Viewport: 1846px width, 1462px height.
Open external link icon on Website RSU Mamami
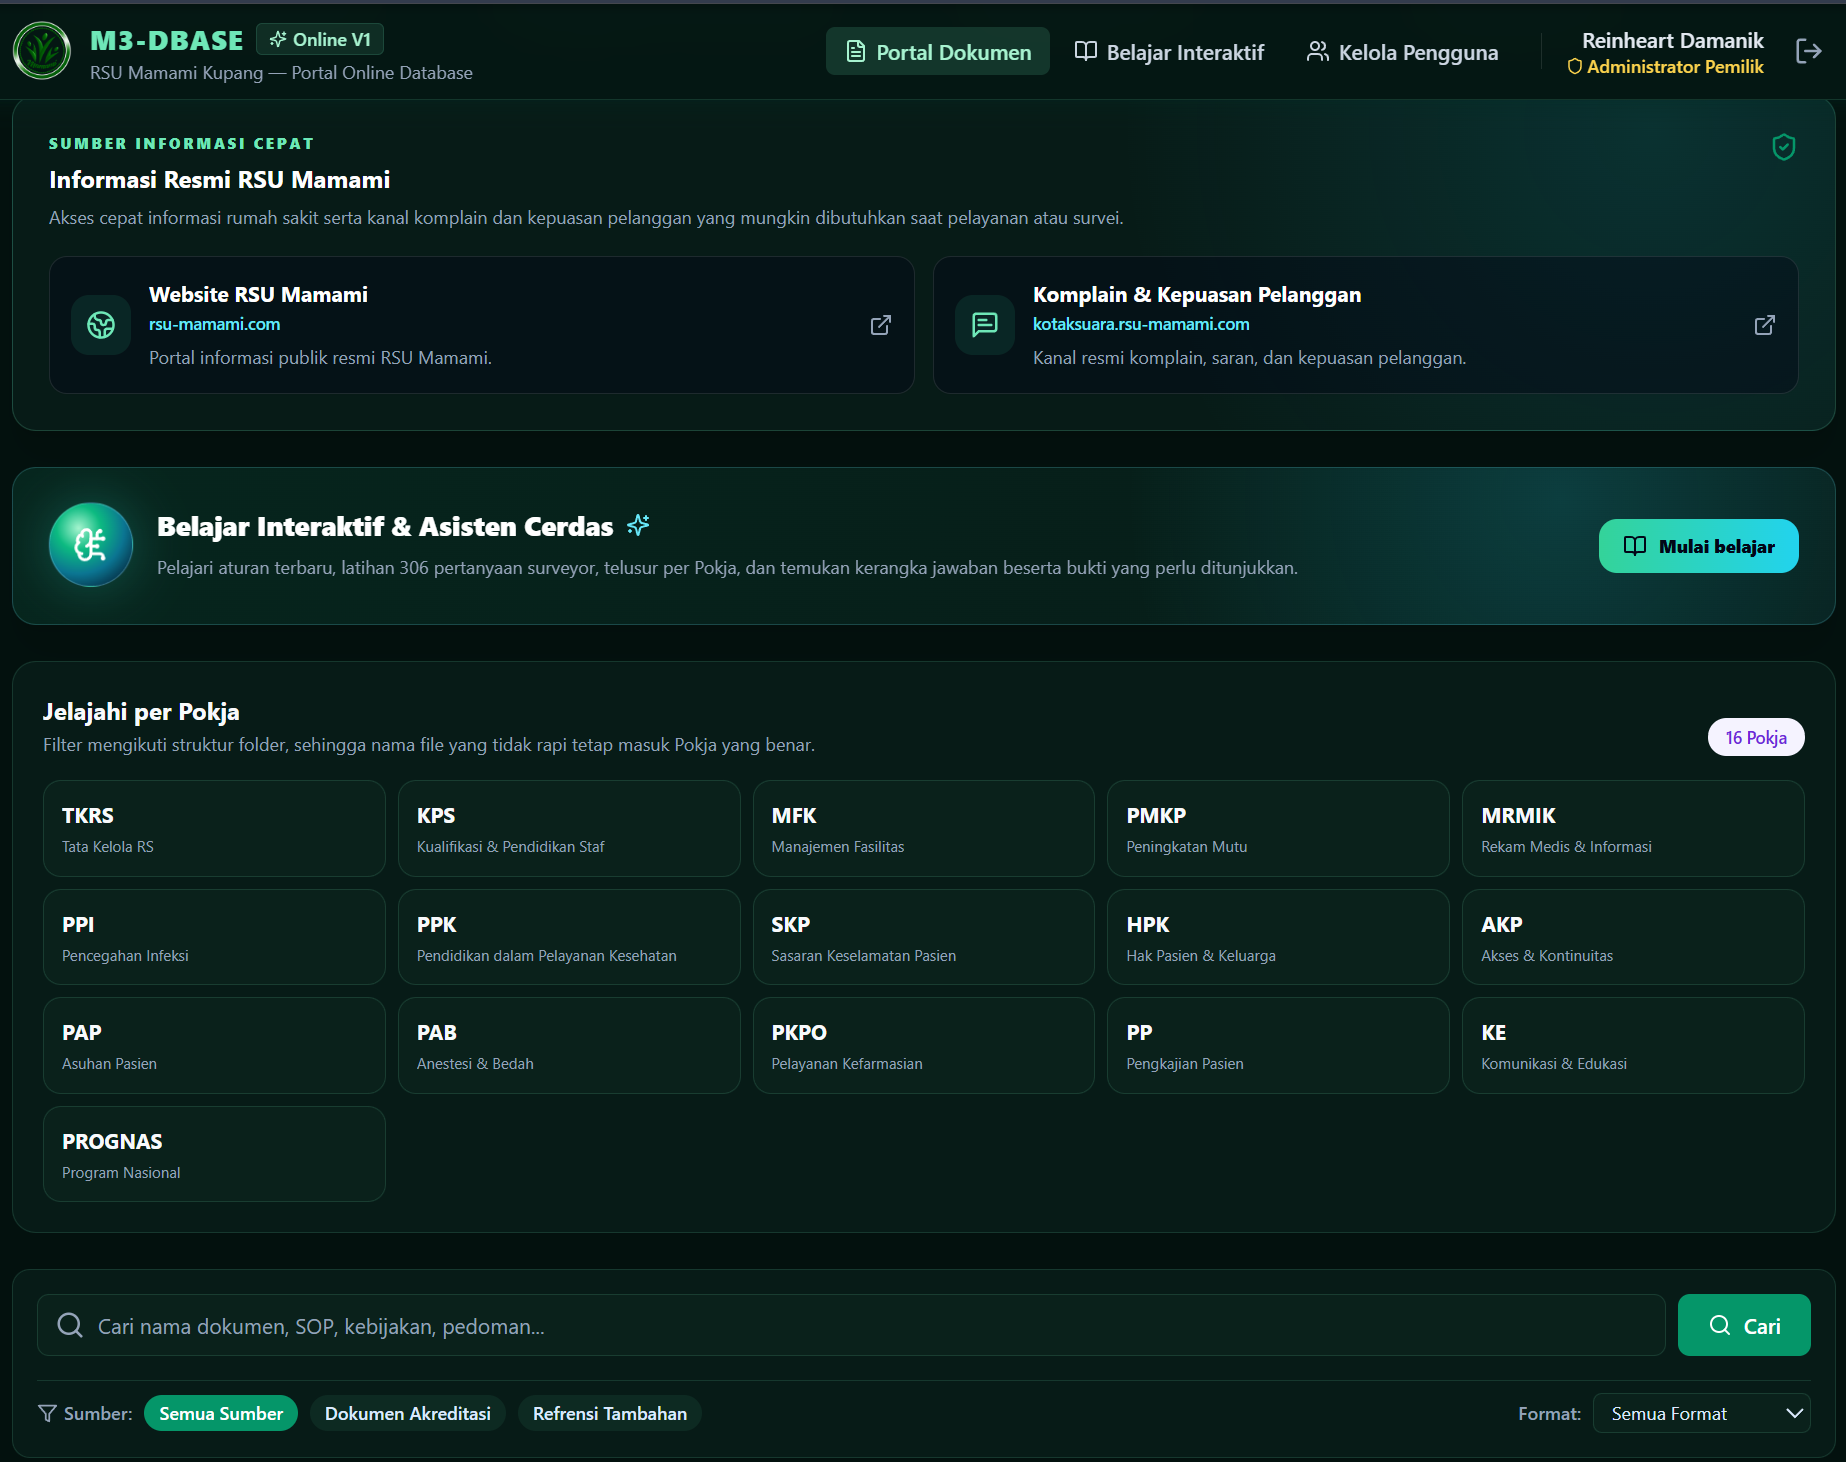pos(880,325)
